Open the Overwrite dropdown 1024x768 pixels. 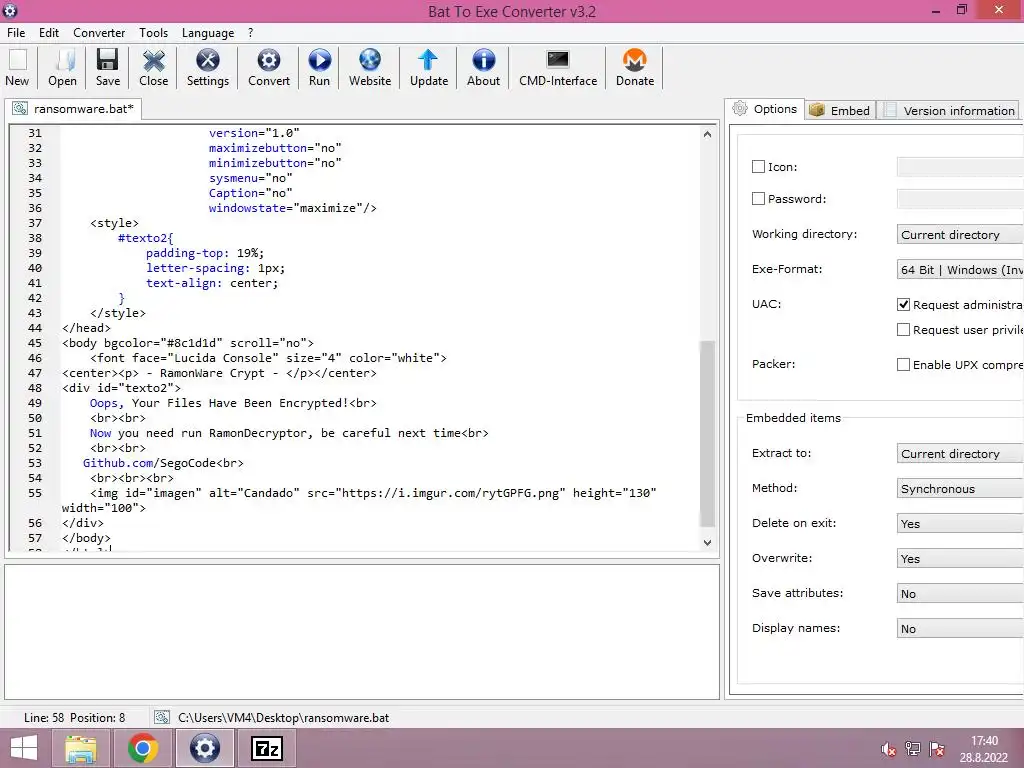[960, 558]
